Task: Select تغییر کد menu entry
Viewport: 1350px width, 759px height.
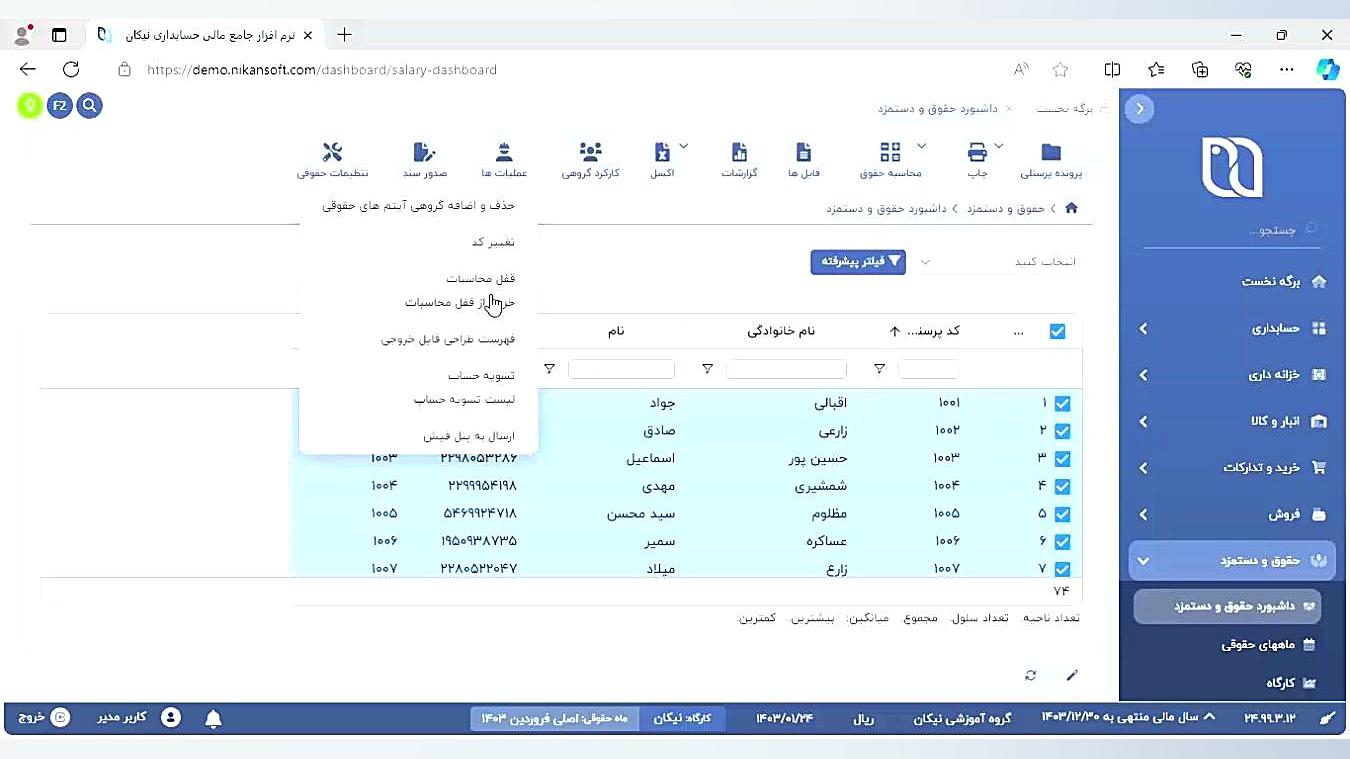Action: pyautogui.click(x=493, y=242)
